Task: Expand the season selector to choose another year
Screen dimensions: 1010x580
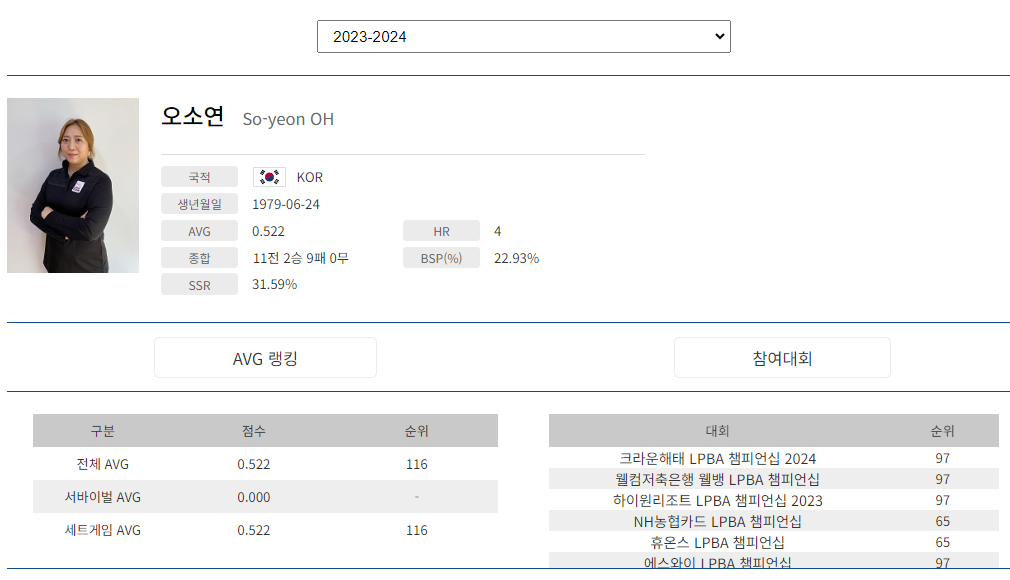Action: (523, 36)
